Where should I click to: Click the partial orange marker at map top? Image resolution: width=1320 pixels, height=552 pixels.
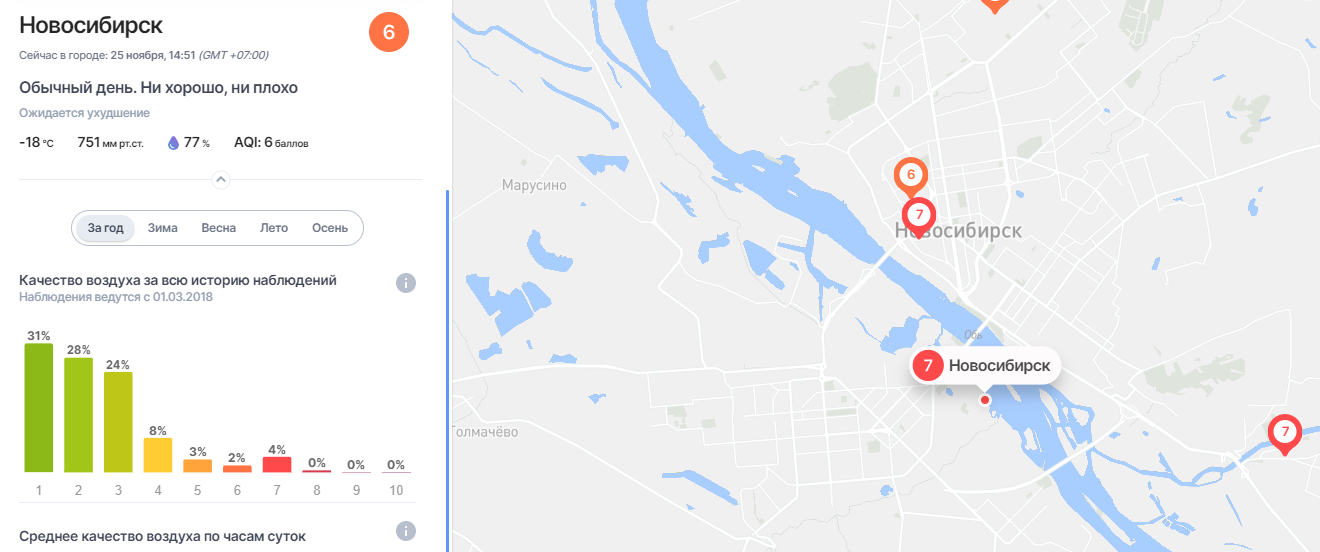point(993,5)
